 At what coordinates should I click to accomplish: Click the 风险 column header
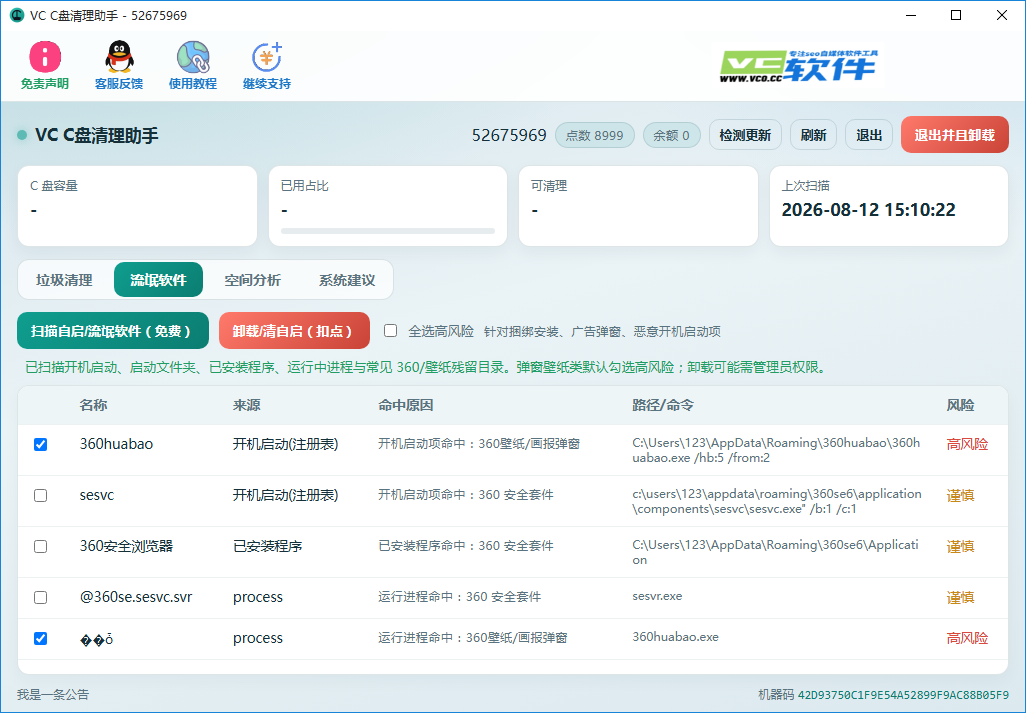[x=960, y=406]
